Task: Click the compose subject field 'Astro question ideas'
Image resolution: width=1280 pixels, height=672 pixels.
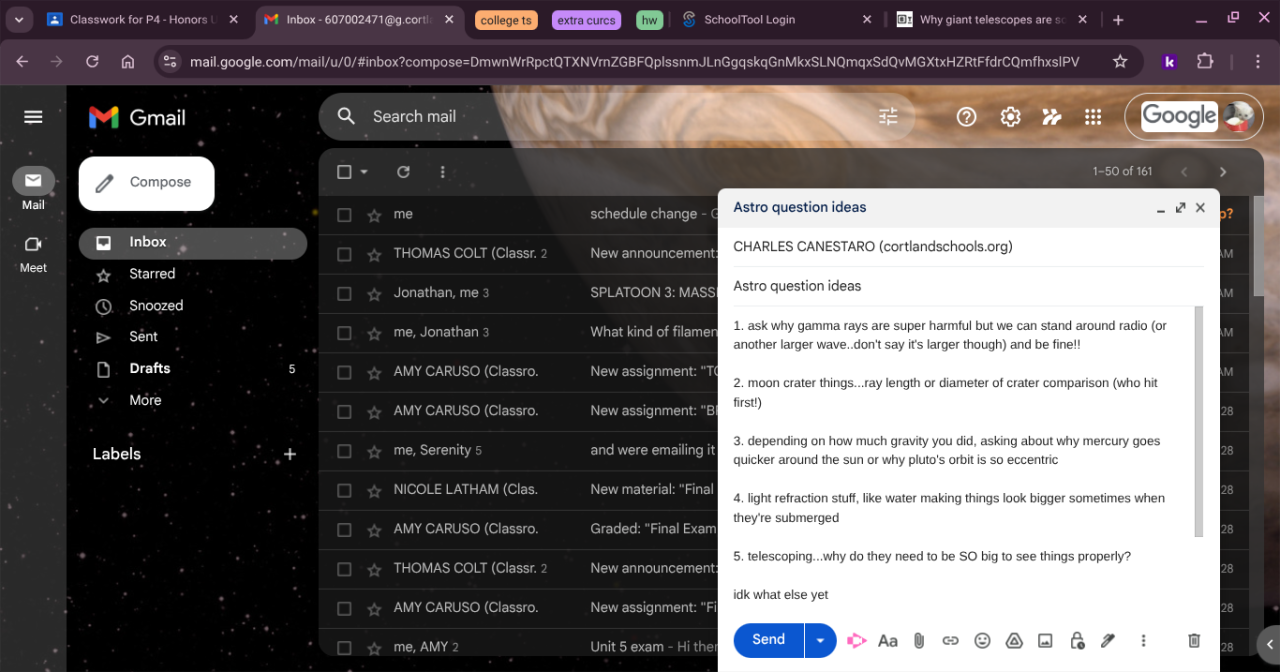Action: (968, 286)
